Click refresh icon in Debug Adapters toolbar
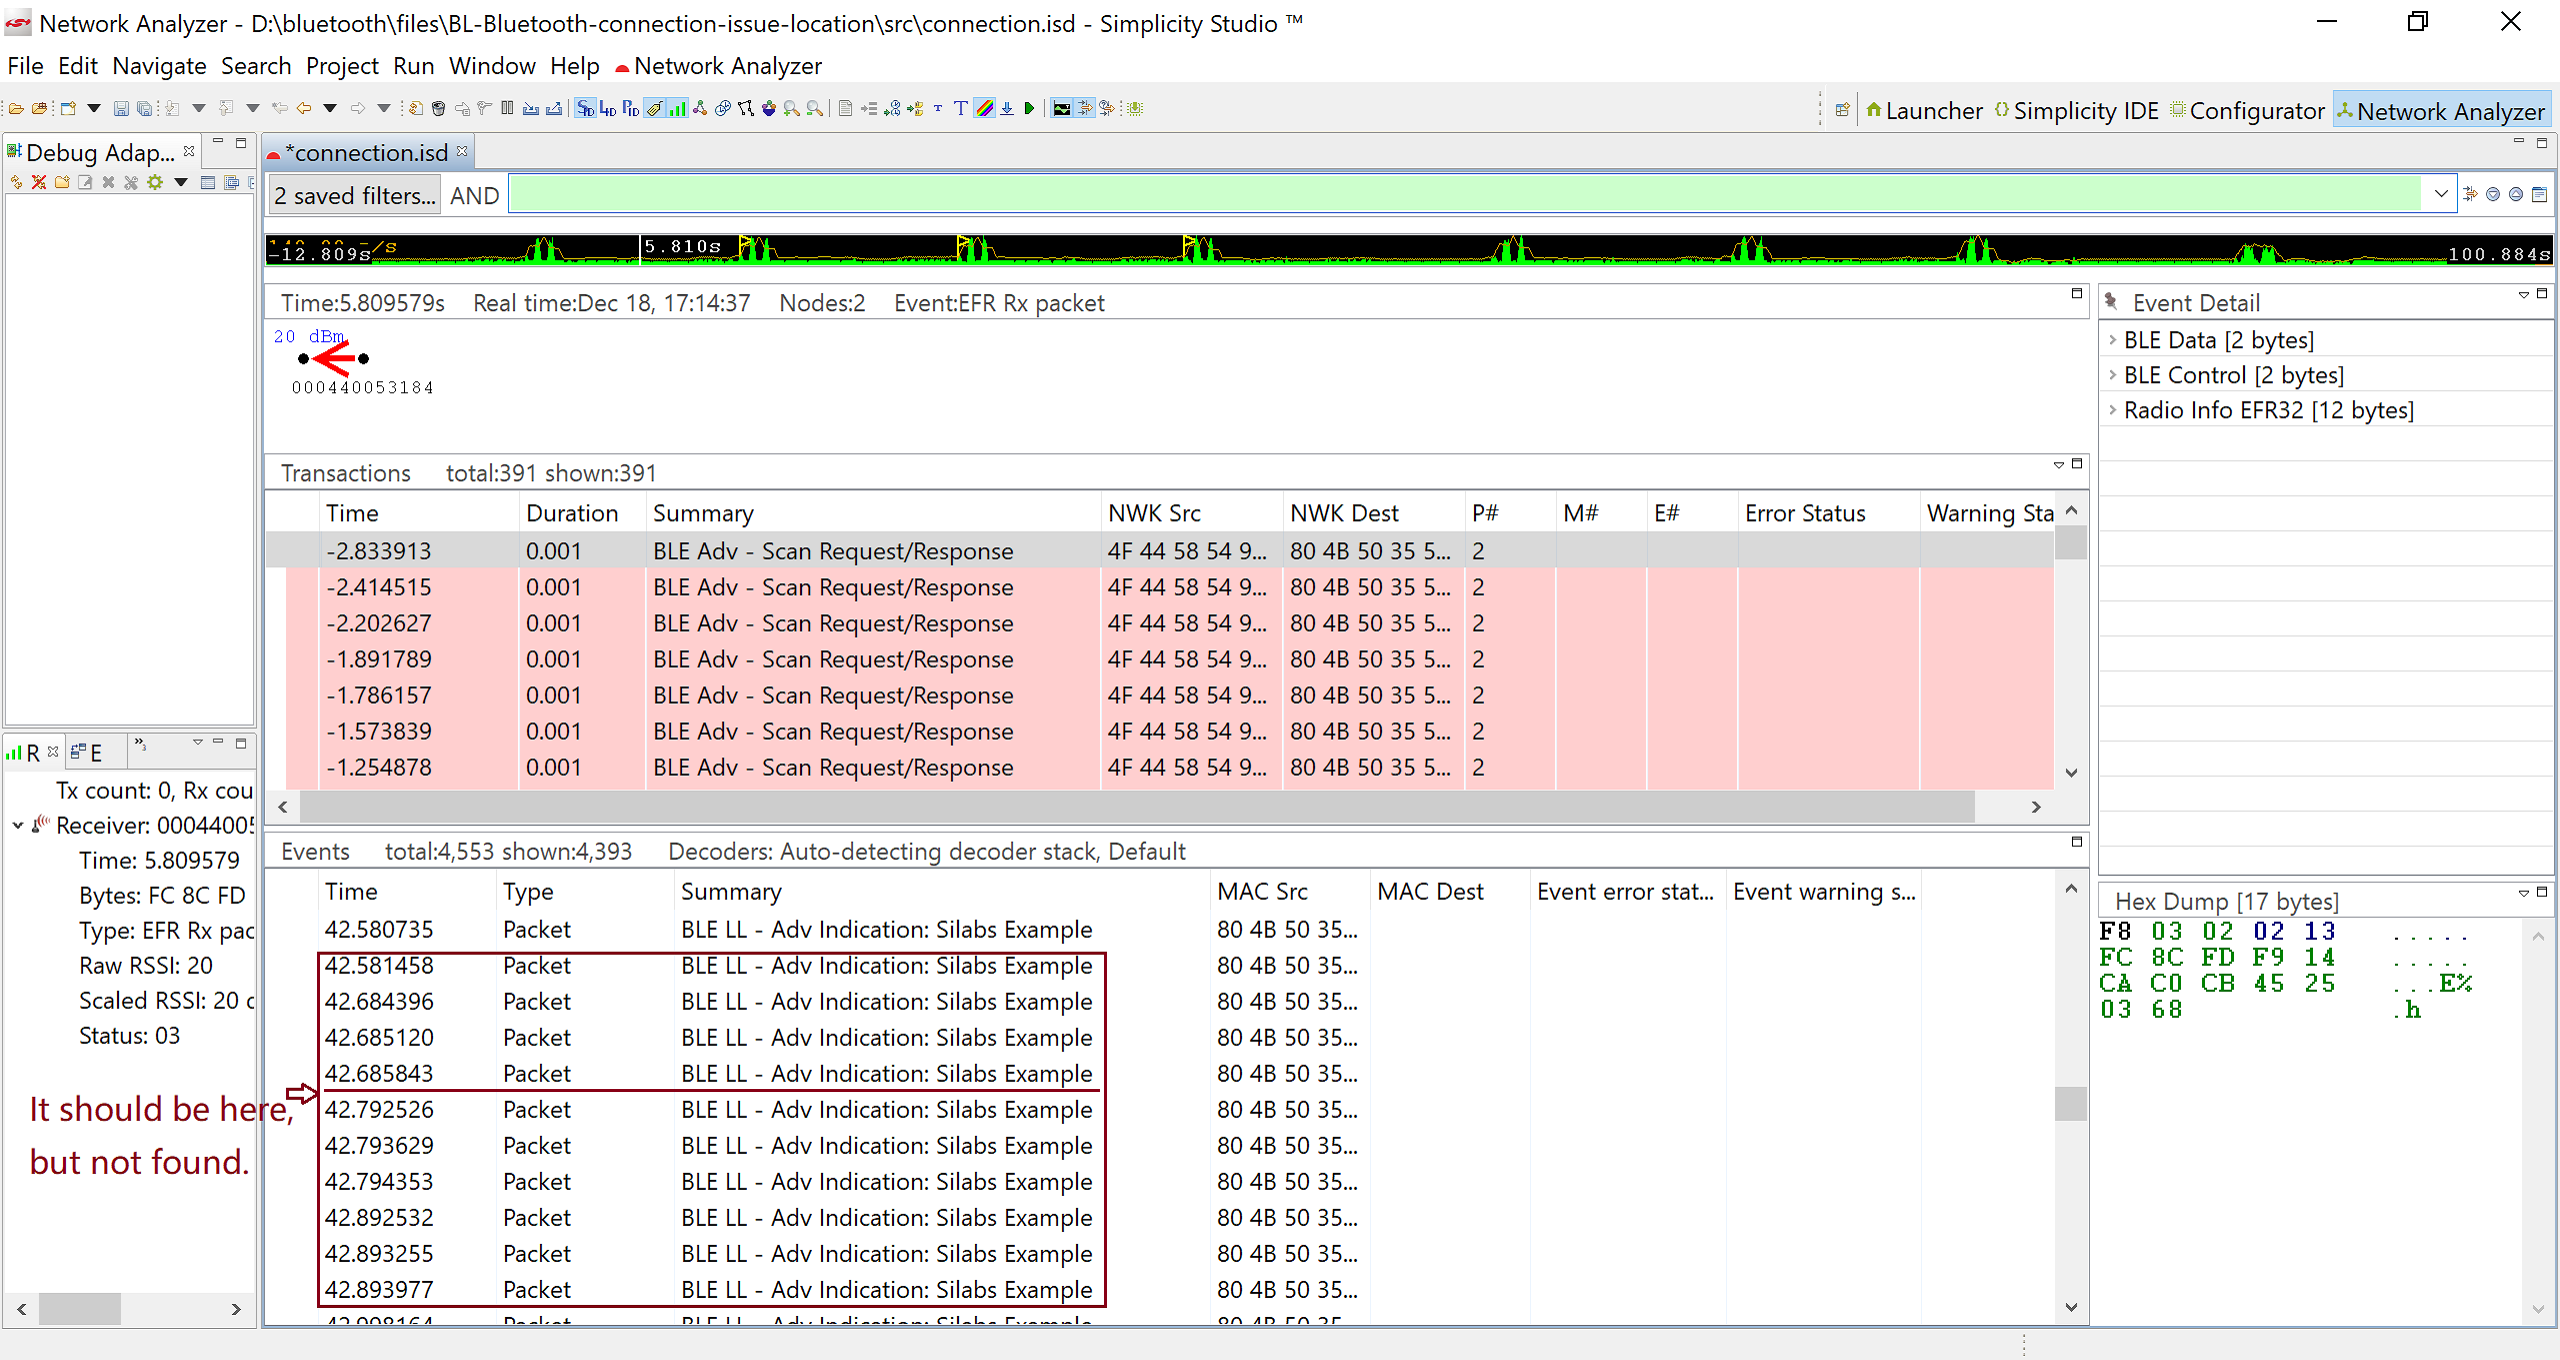Viewport: 2560px width, 1360px height. pos(16,182)
